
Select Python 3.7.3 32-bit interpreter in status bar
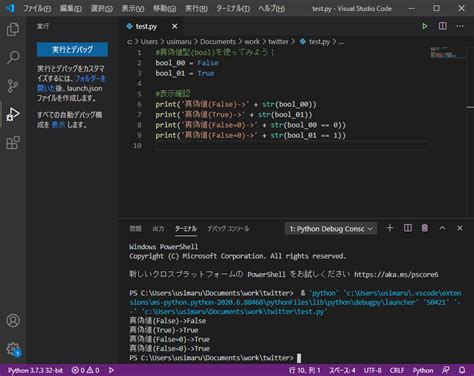(35, 370)
